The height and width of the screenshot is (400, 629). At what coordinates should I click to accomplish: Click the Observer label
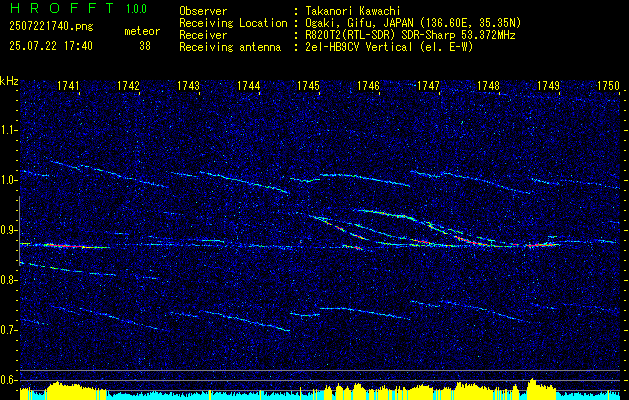(203, 11)
